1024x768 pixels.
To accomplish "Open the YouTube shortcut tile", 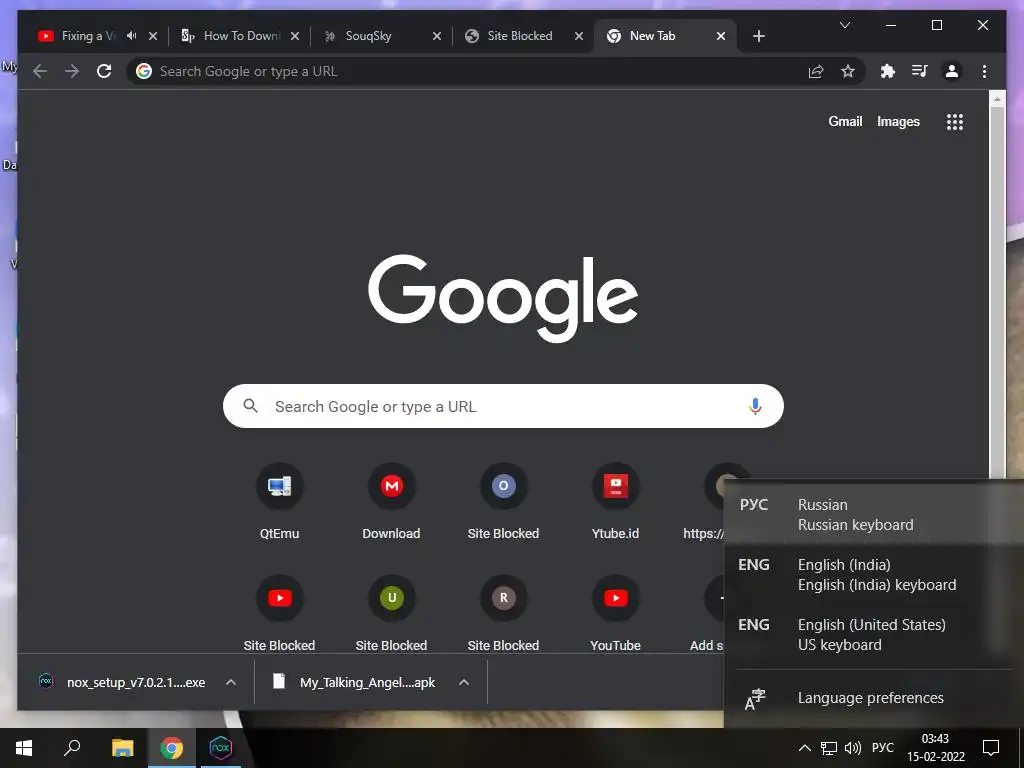I will 615,613.
